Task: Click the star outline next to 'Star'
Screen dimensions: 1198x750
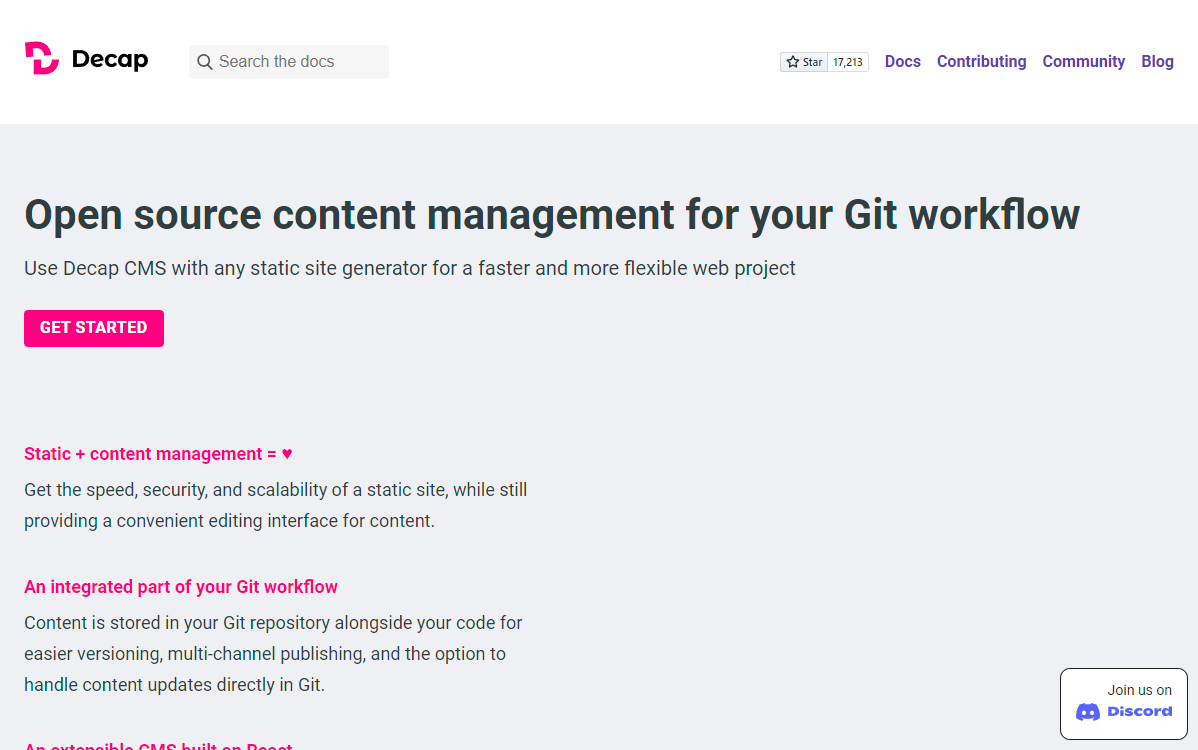Action: click(792, 61)
